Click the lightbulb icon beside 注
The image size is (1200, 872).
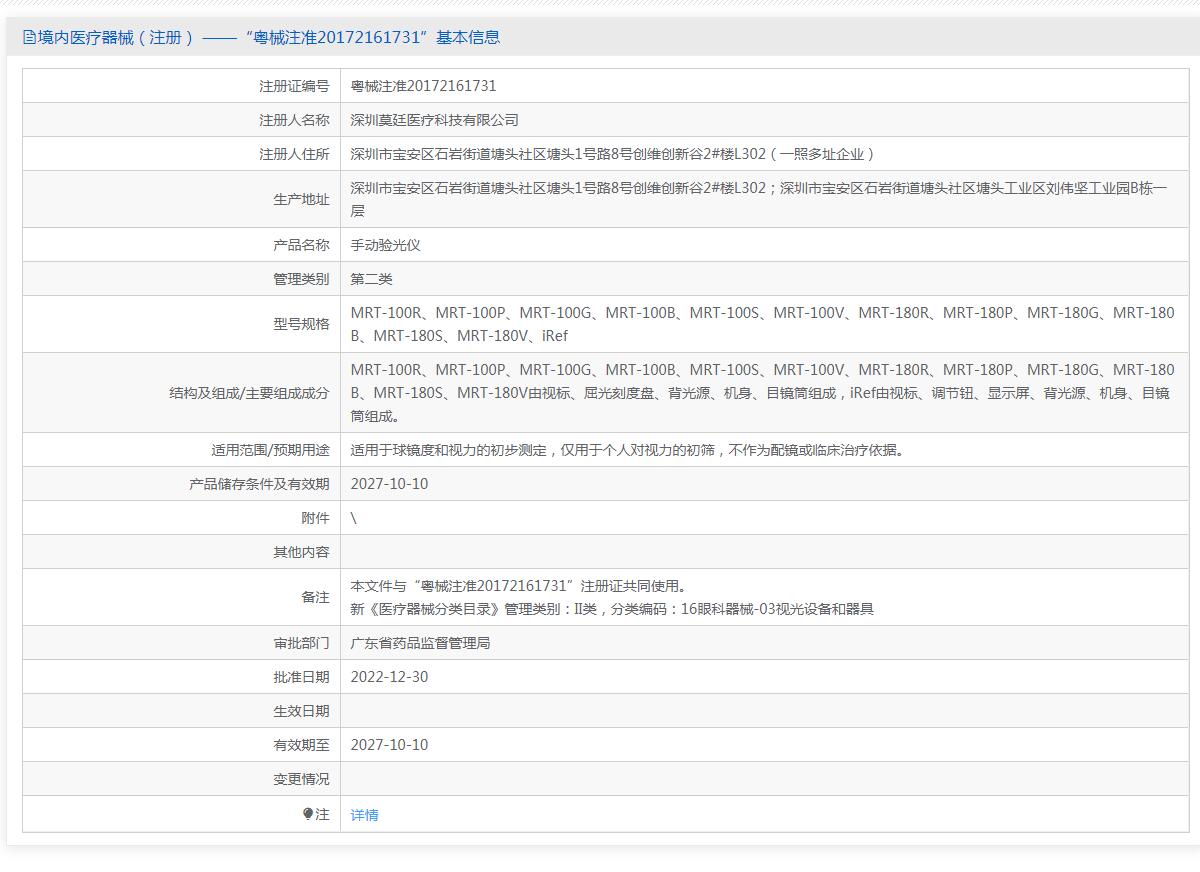coord(308,814)
